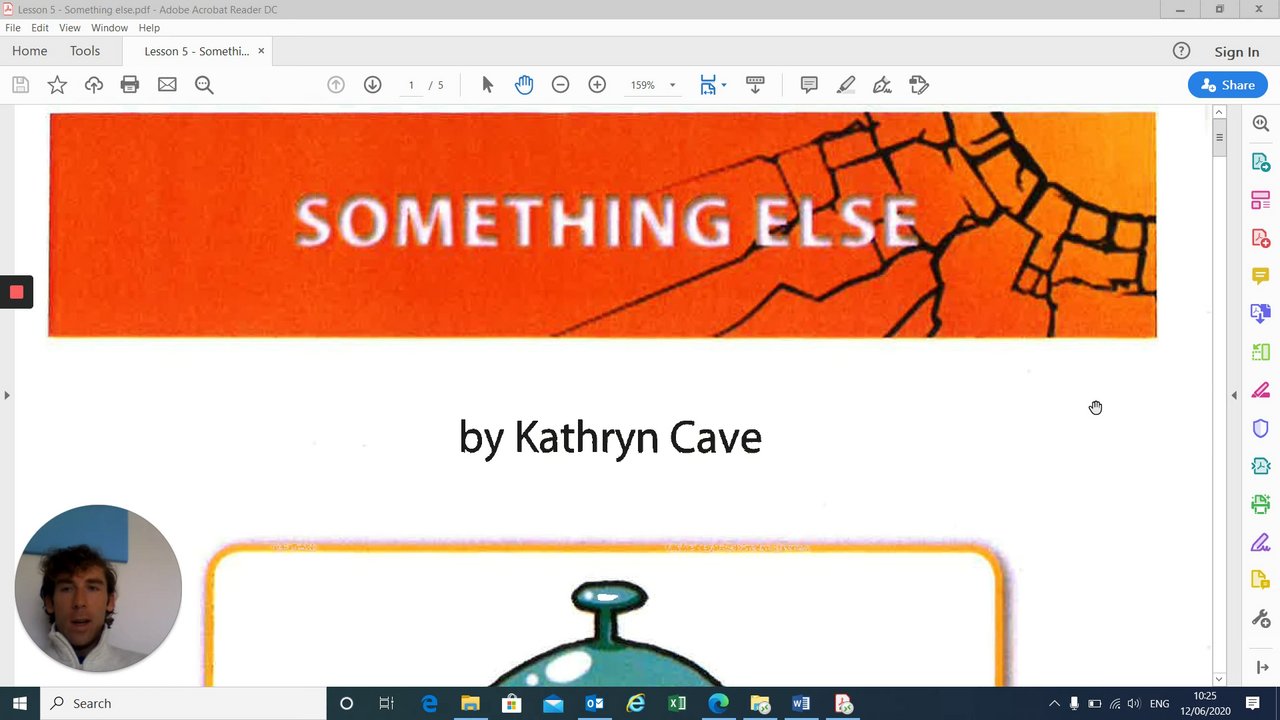Show hidden system tray icons chevron

[1054, 704]
